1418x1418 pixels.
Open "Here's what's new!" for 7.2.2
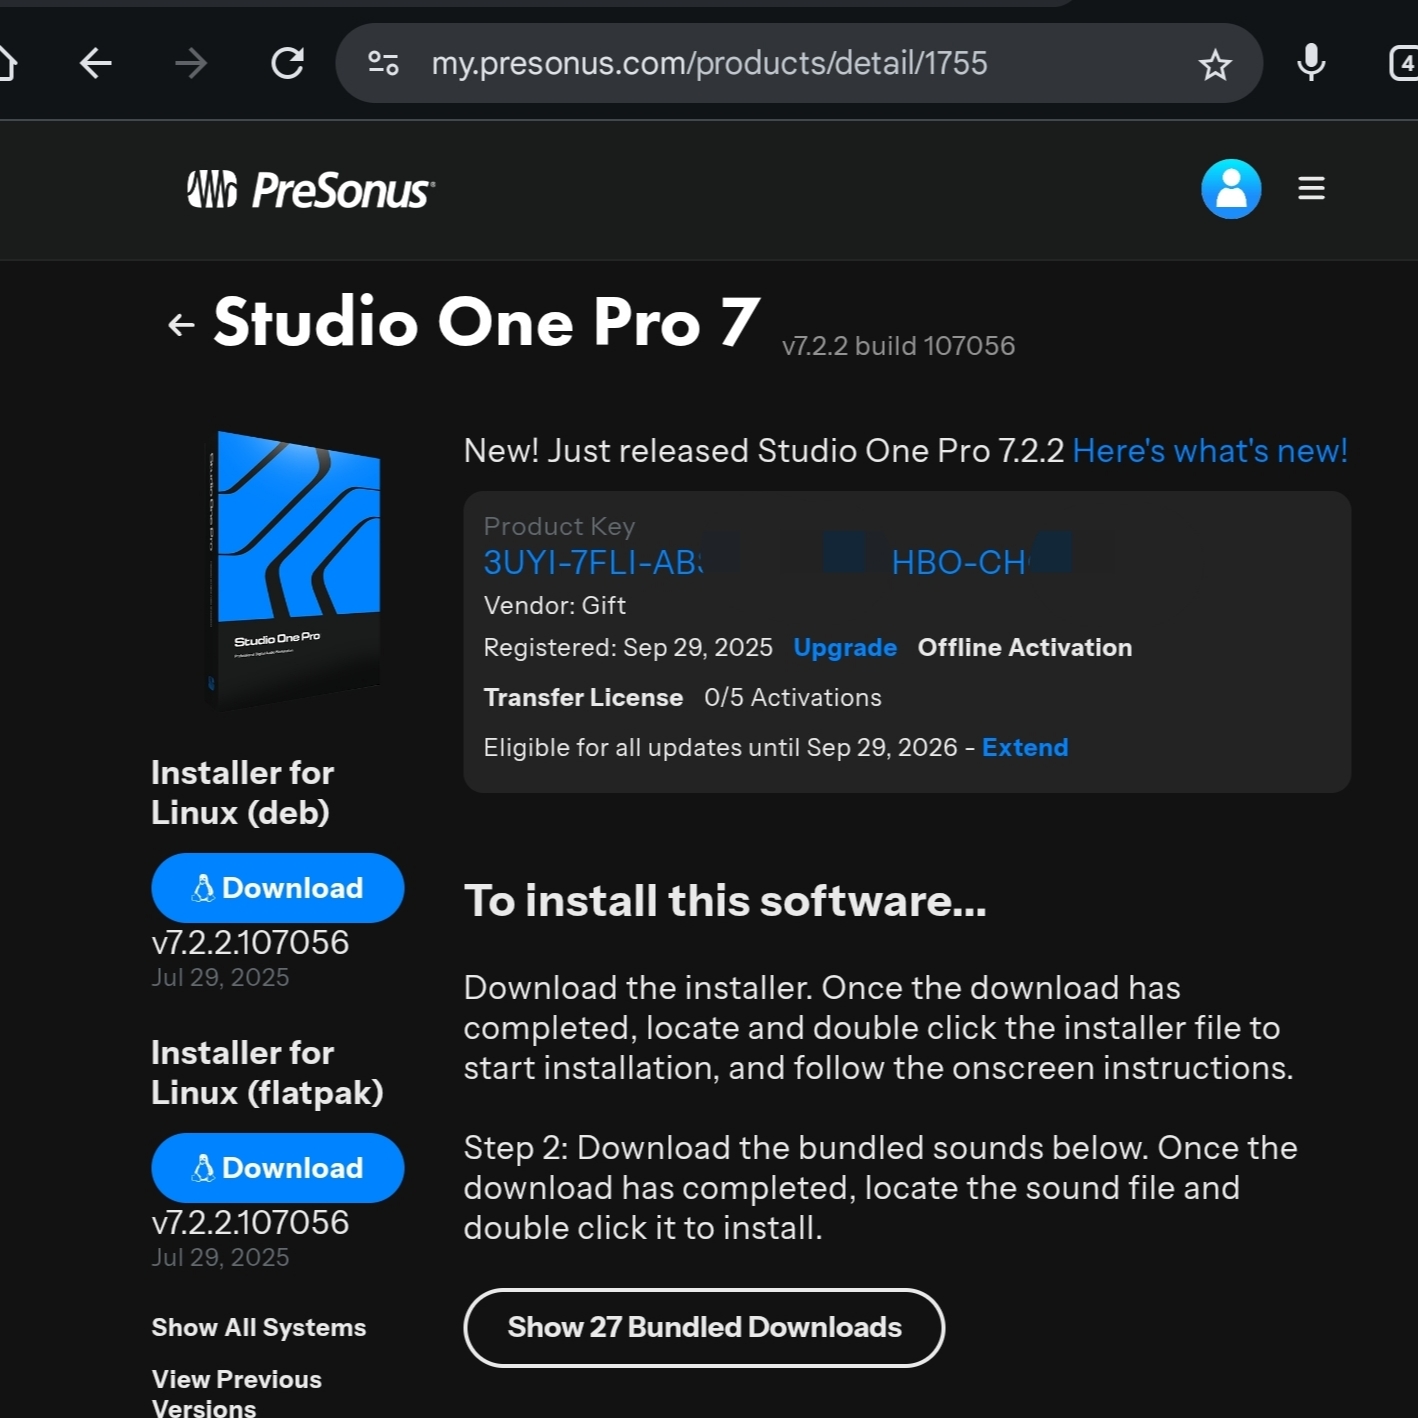(x=1209, y=451)
